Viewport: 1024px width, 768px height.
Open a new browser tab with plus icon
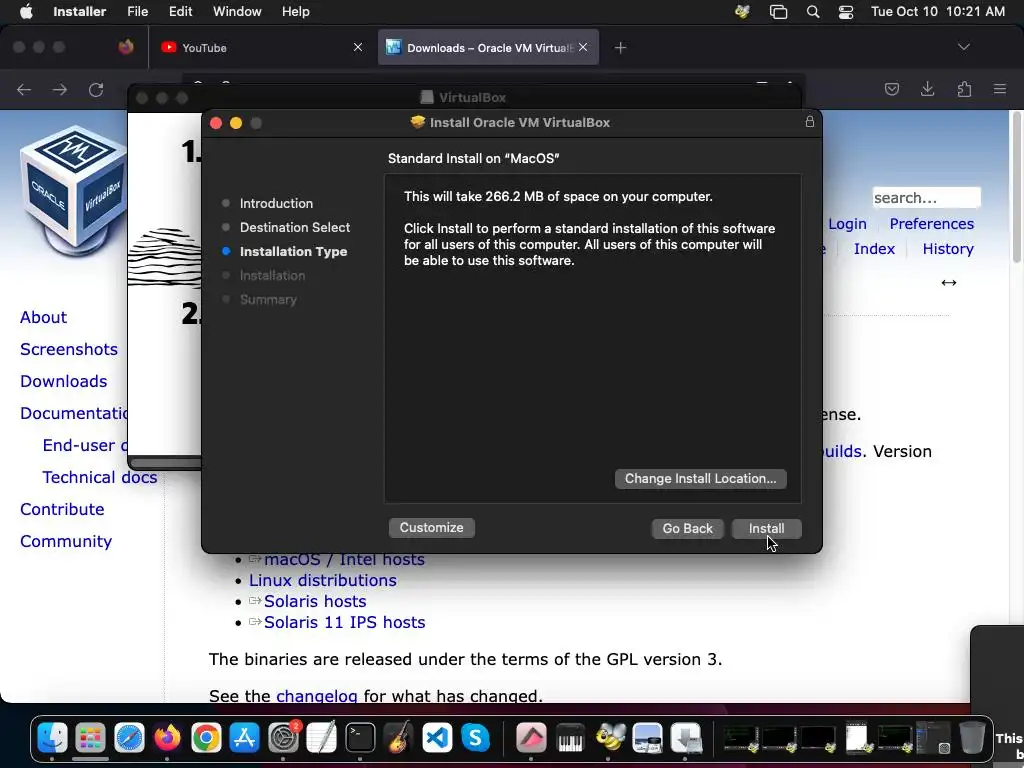pos(620,48)
